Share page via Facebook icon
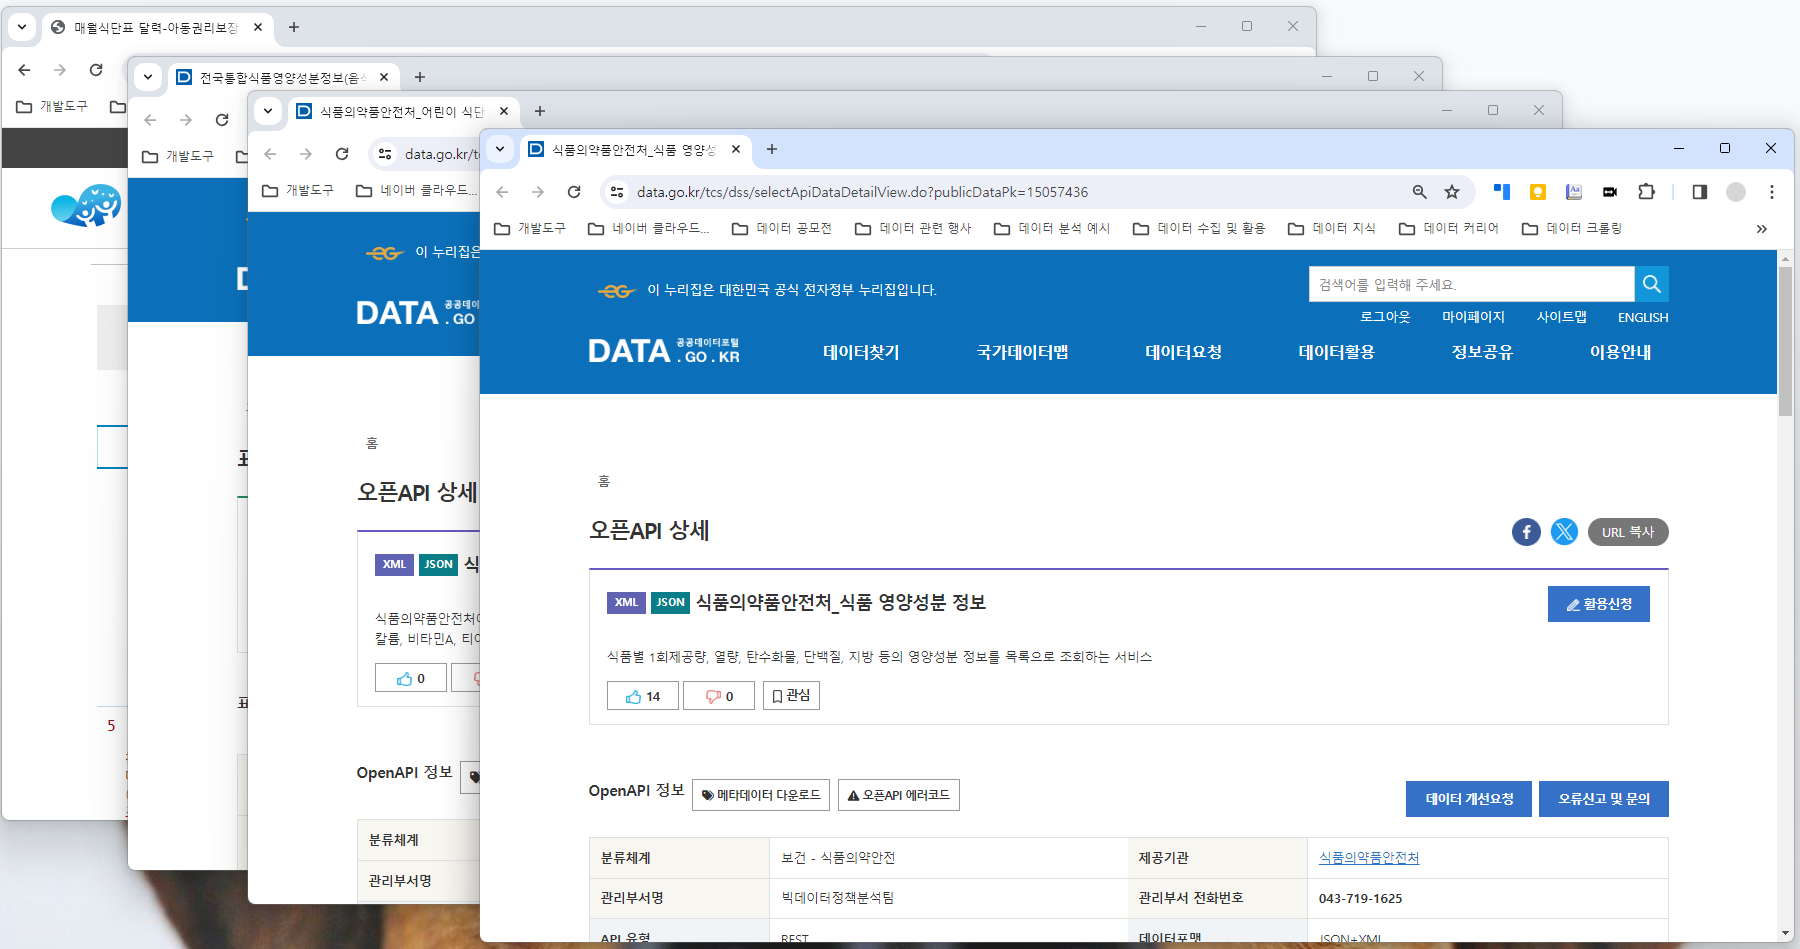The image size is (1800, 949). 1526,532
